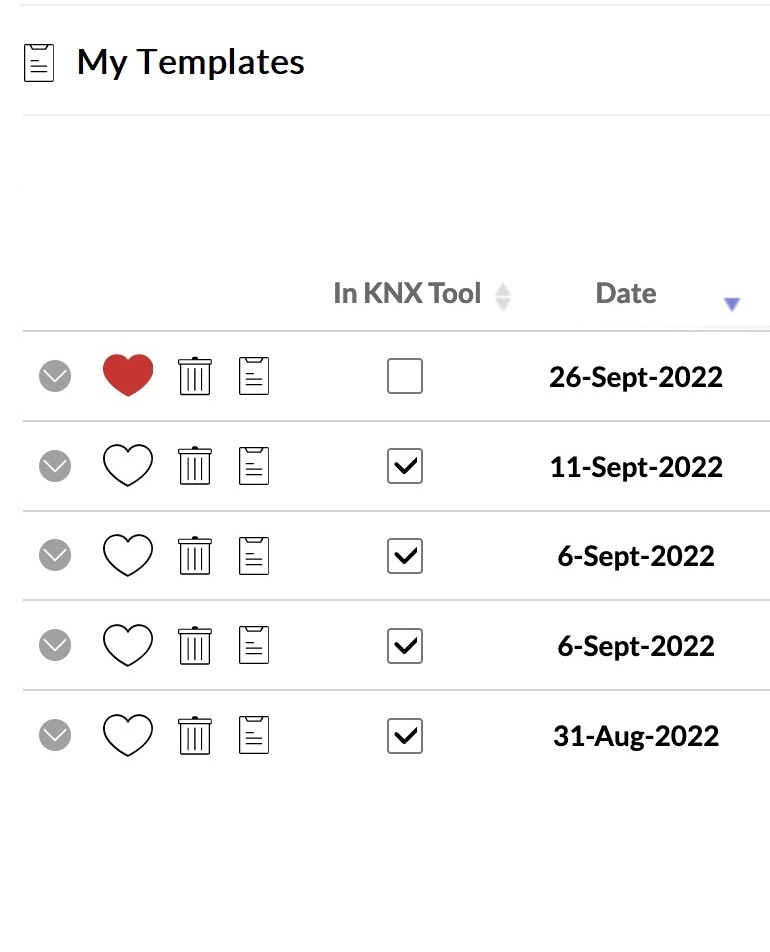
Task: Open clipboard icon on the 31-Aug-2022 row
Action: (254, 736)
